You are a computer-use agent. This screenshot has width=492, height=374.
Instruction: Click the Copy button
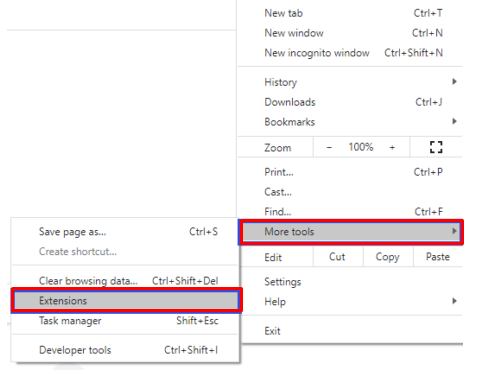point(388,257)
